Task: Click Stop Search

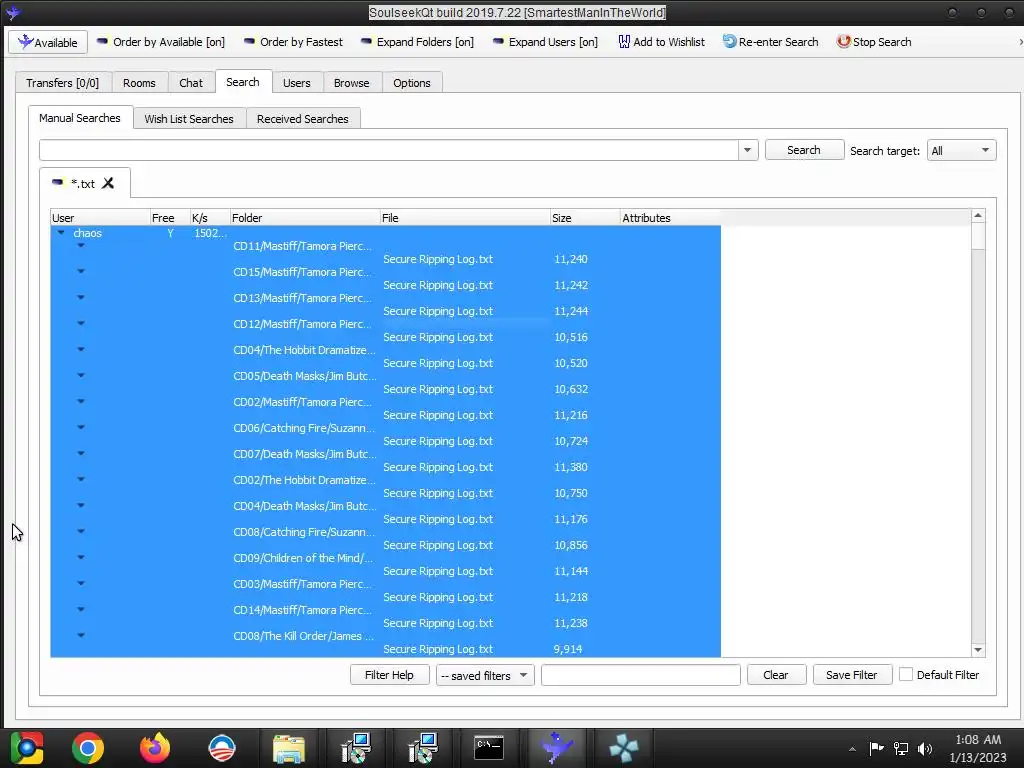Action: [x=874, y=42]
